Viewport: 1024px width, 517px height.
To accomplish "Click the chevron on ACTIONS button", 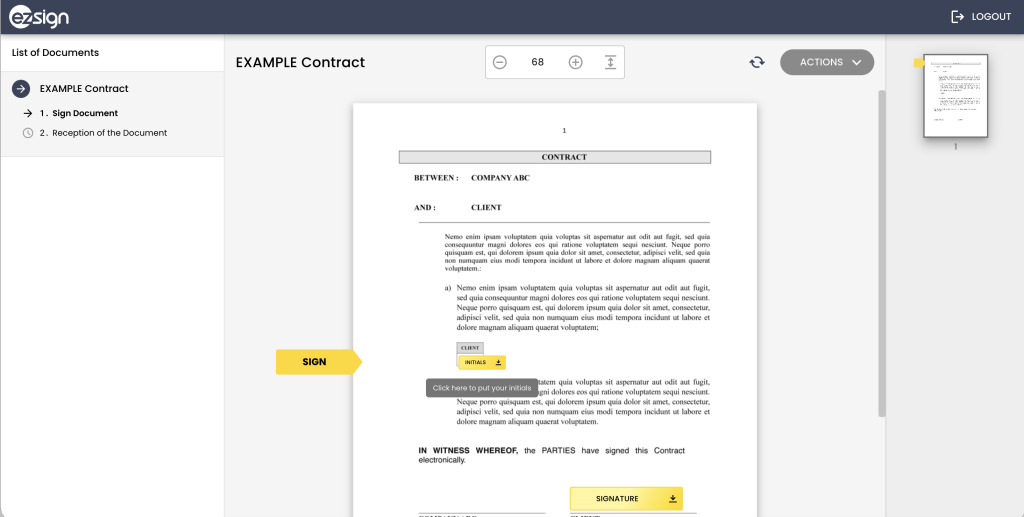I will pos(857,62).
